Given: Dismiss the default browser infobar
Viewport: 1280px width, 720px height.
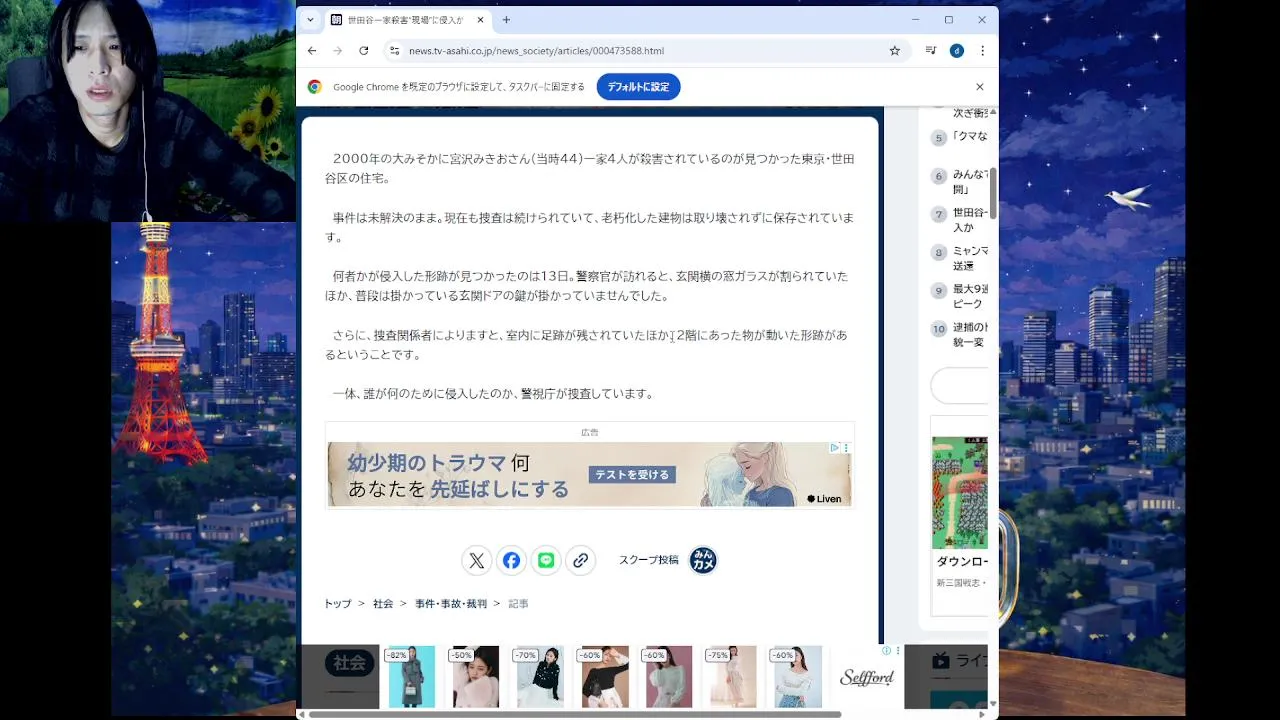Looking at the screenshot, I should click(x=980, y=87).
